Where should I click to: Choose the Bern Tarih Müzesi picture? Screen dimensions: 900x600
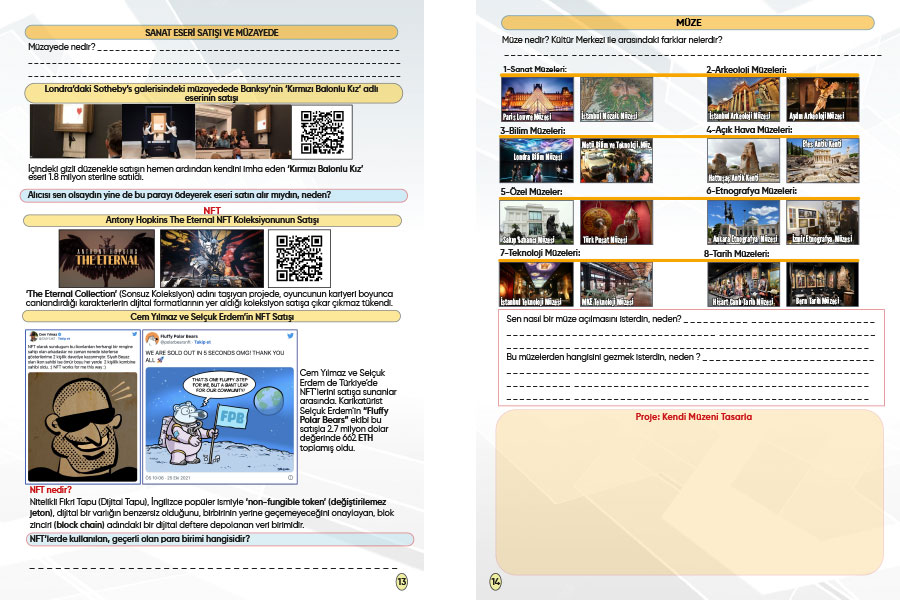[823, 284]
